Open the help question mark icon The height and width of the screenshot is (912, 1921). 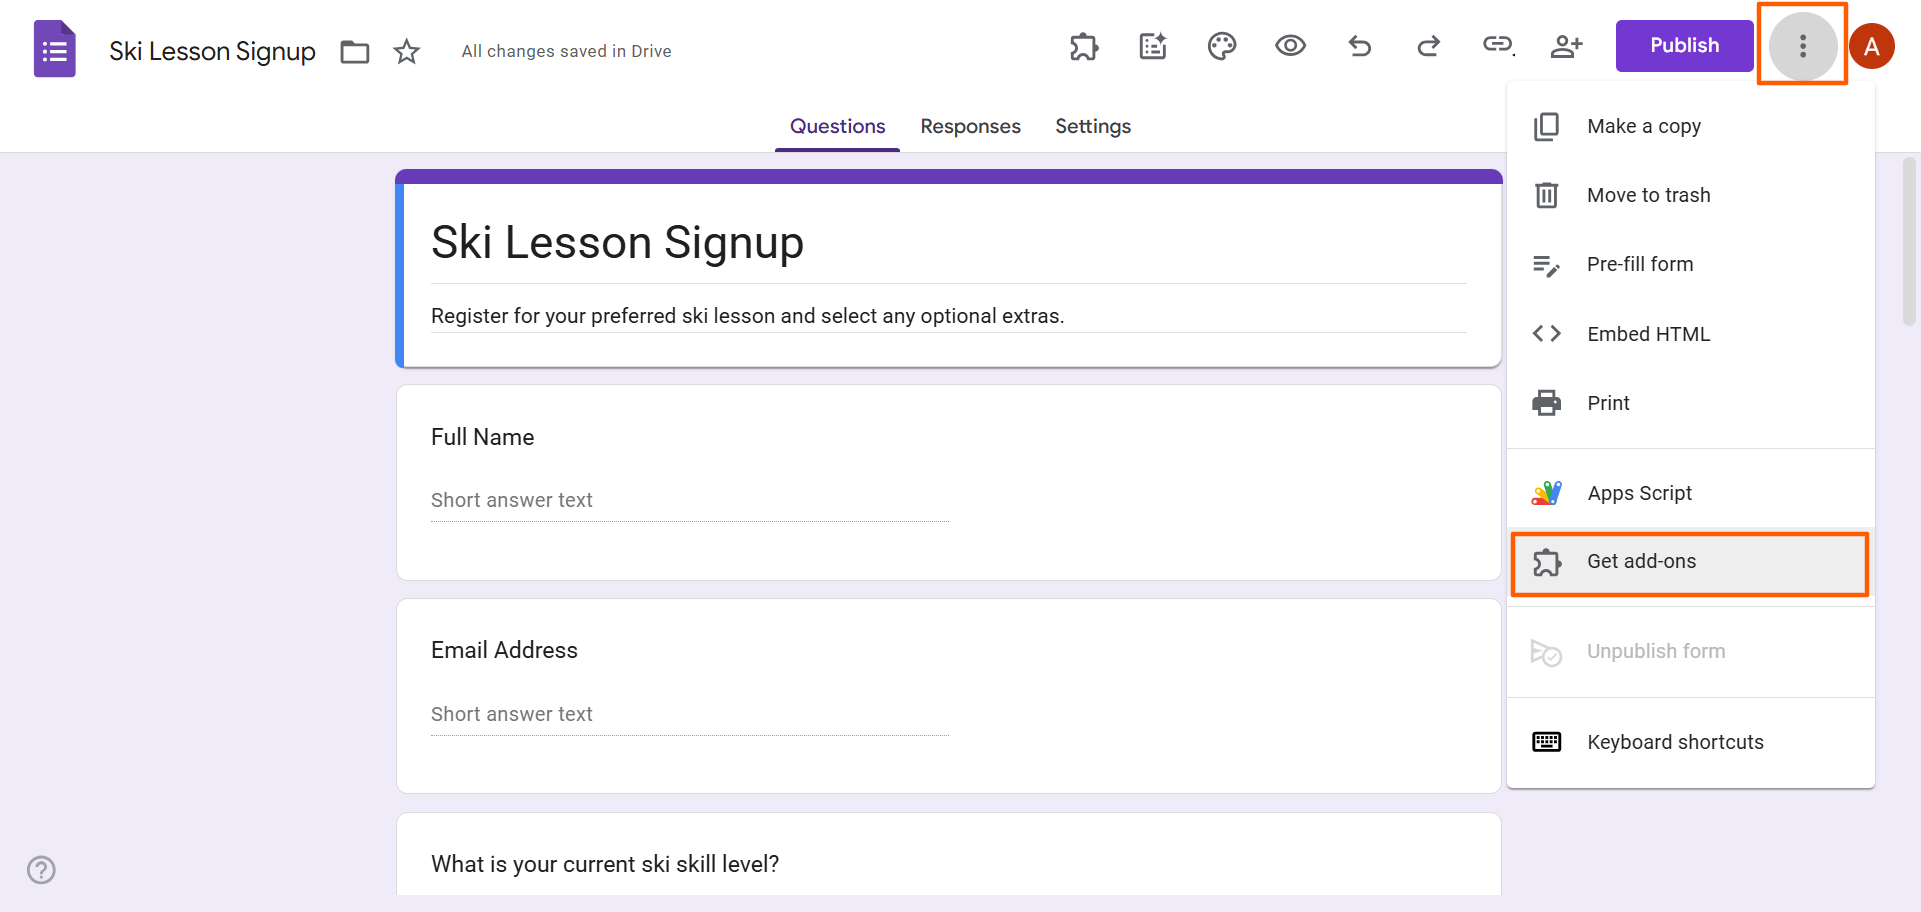point(41,870)
